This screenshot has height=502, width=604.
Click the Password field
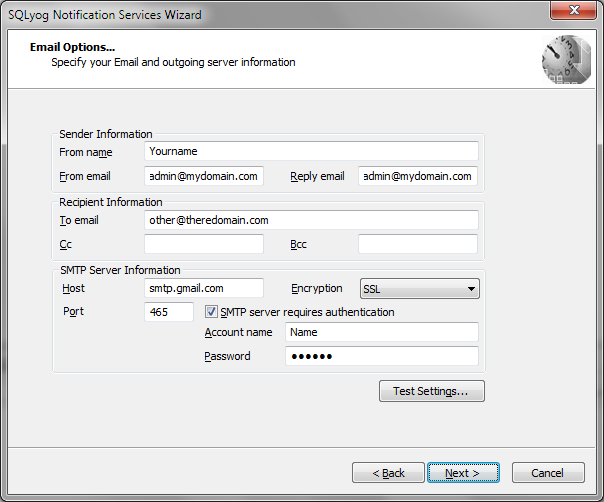(381, 356)
